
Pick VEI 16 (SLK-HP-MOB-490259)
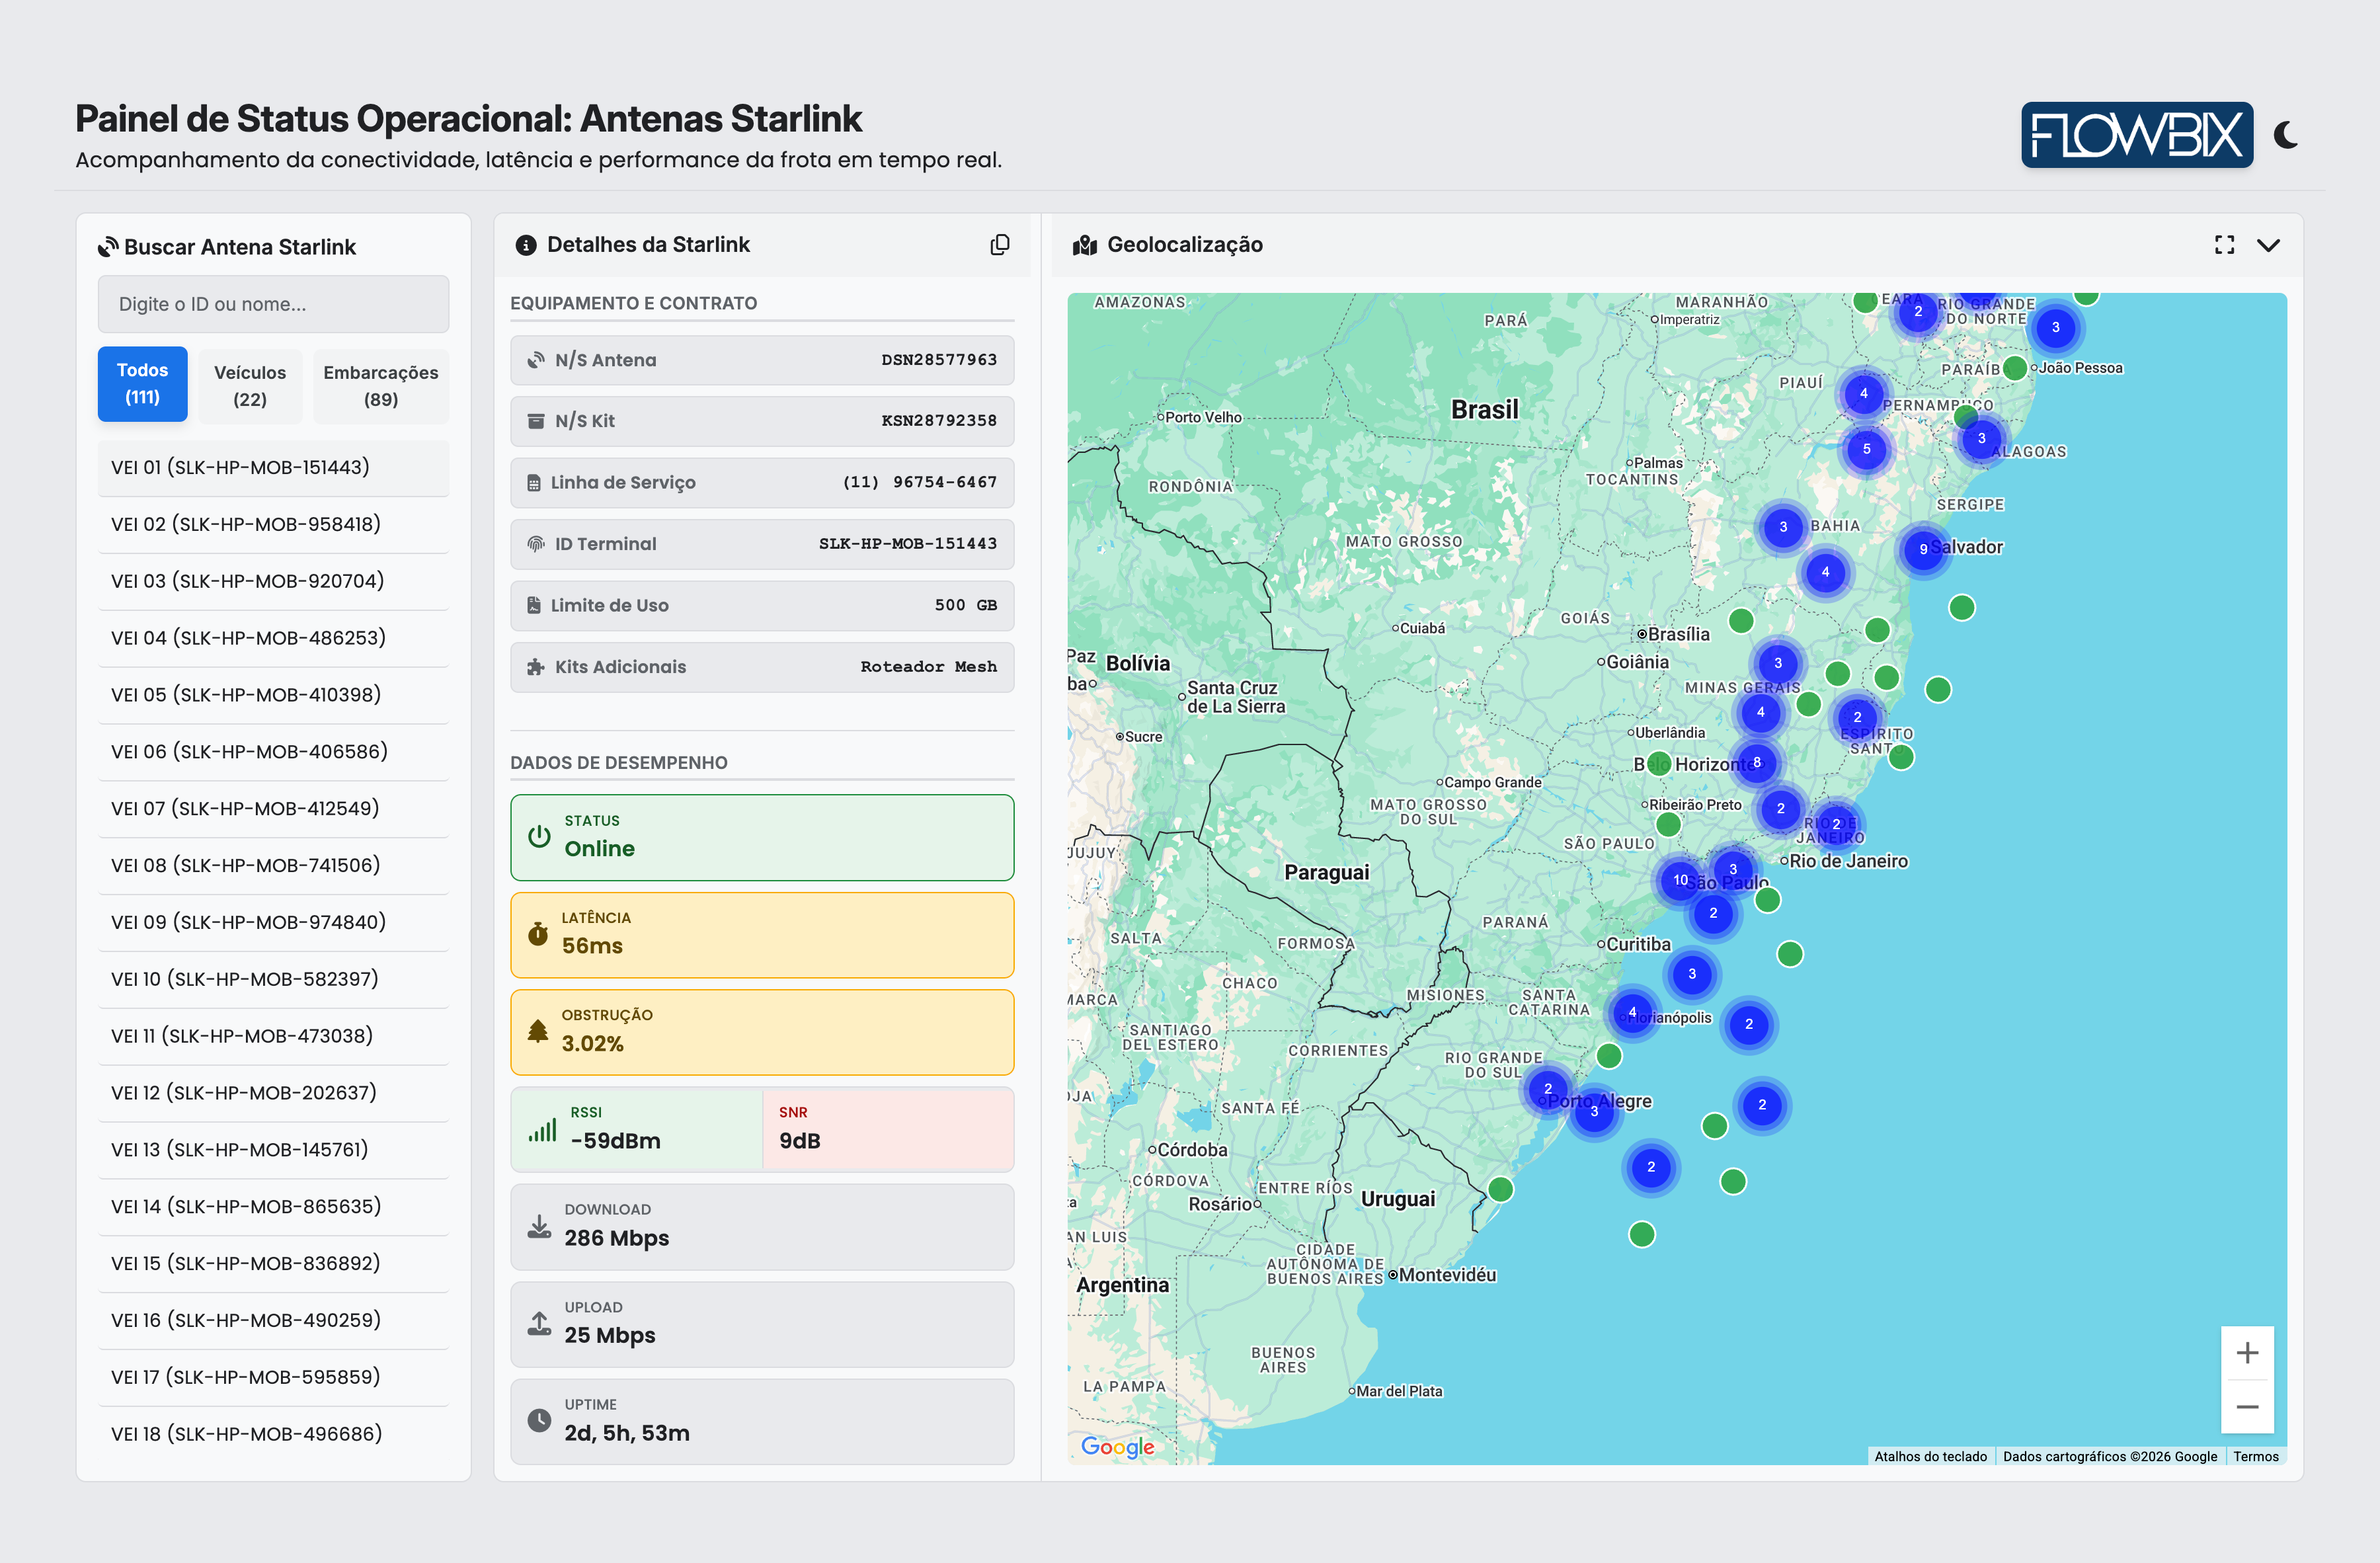pos(273,1321)
